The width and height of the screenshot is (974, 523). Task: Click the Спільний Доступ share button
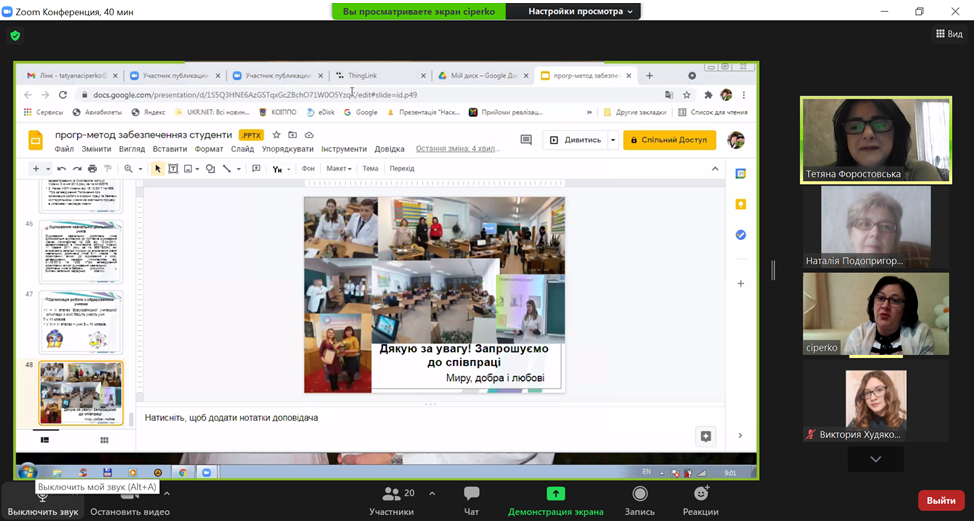(669, 140)
